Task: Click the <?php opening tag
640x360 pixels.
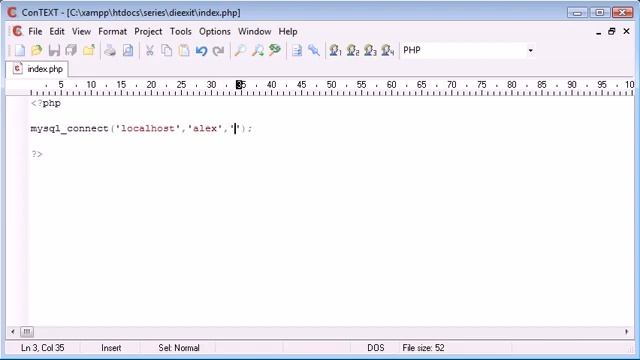Action: (46, 103)
